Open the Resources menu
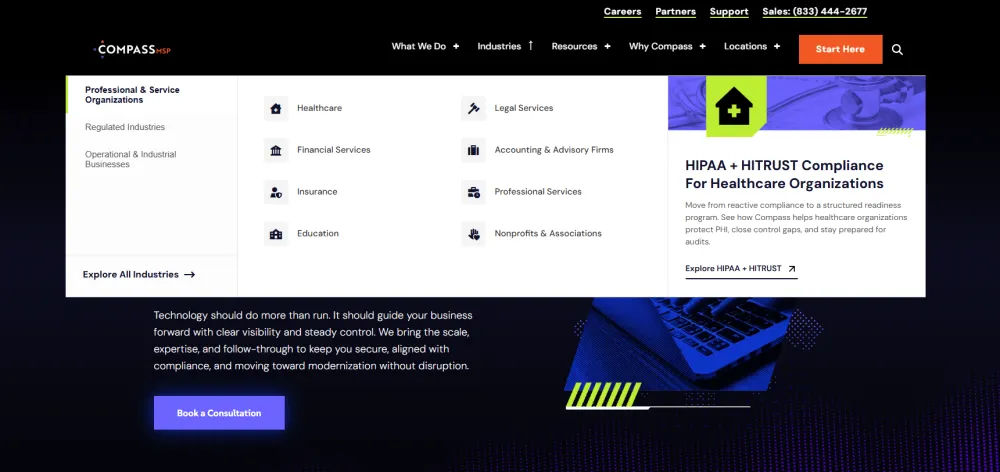 pyautogui.click(x=574, y=47)
